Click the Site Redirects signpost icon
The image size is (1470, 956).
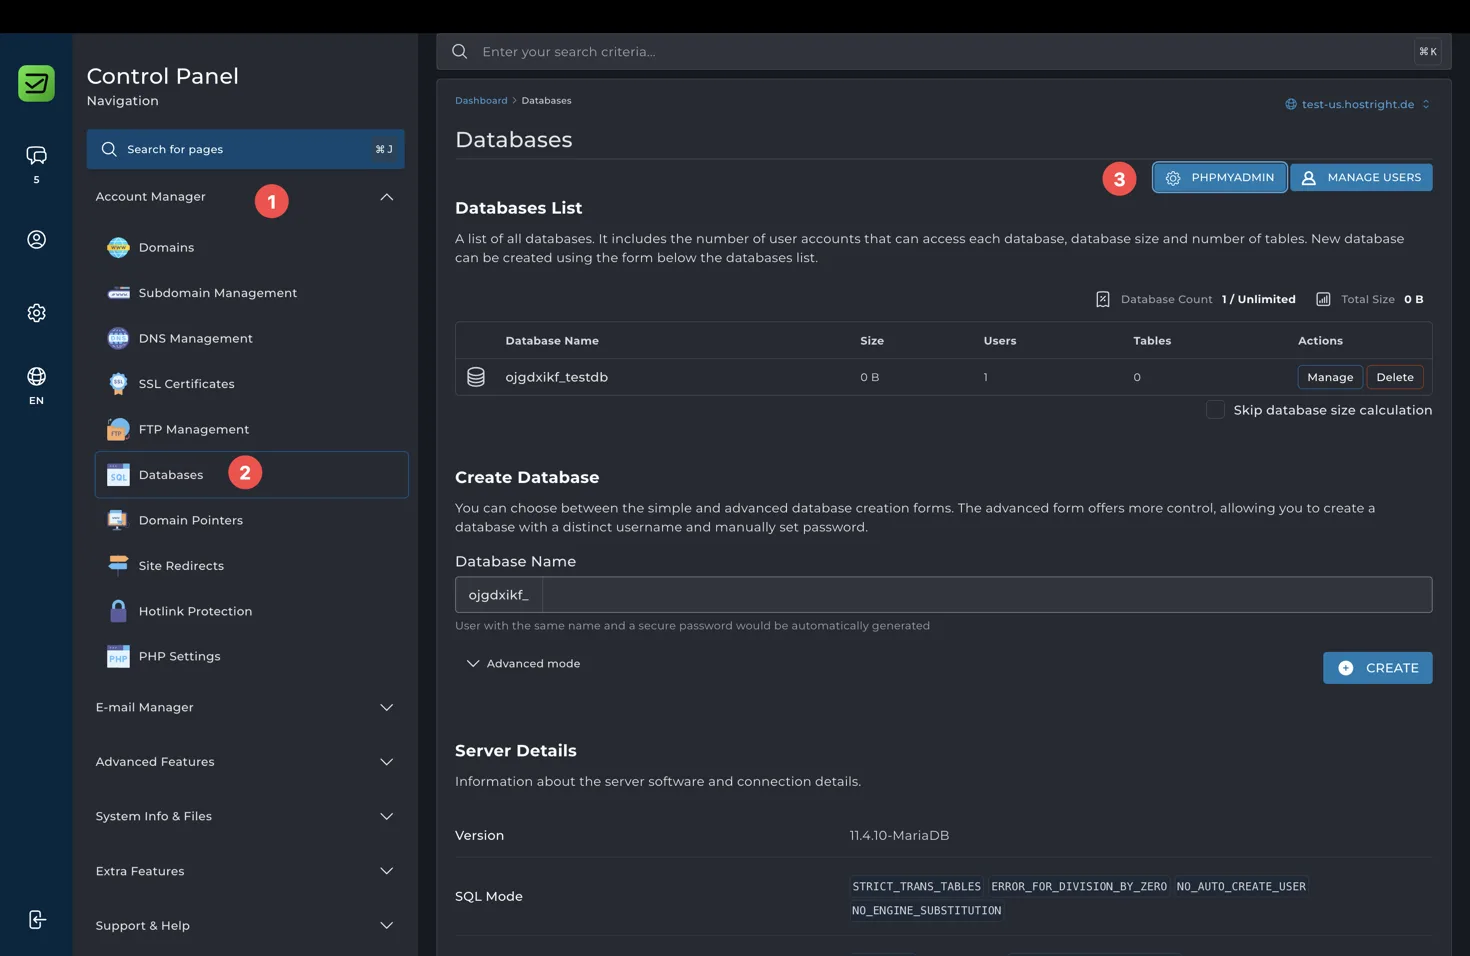pyautogui.click(x=118, y=565)
